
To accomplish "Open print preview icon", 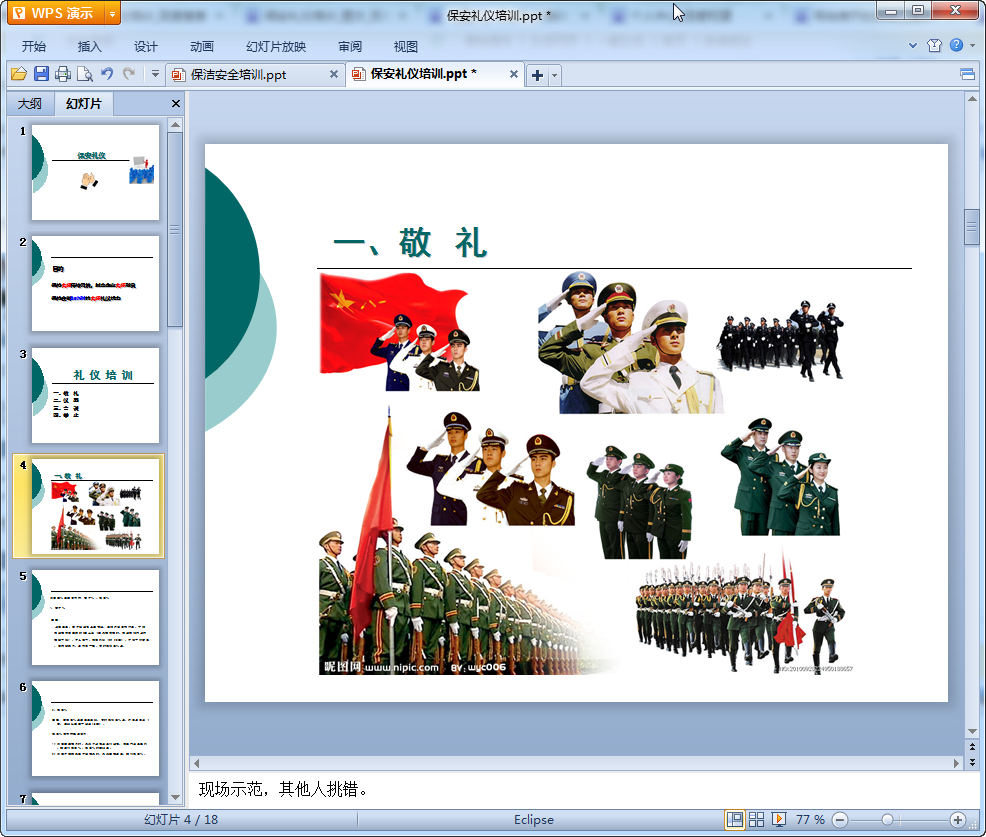I will 85,74.
